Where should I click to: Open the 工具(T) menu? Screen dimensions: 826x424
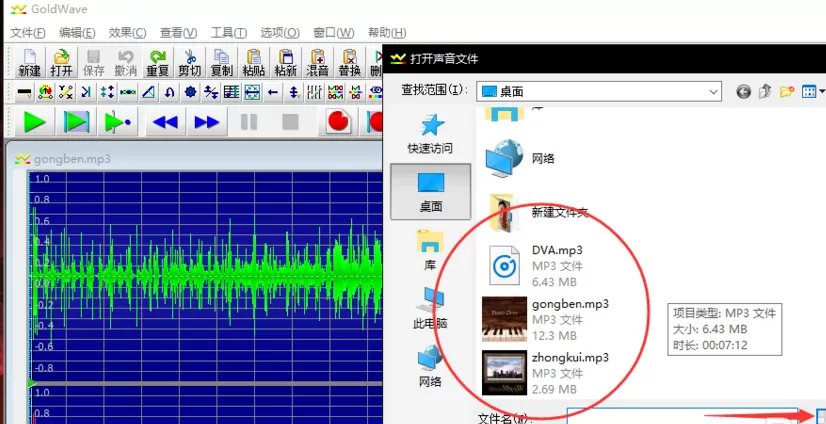coord(229,33)
